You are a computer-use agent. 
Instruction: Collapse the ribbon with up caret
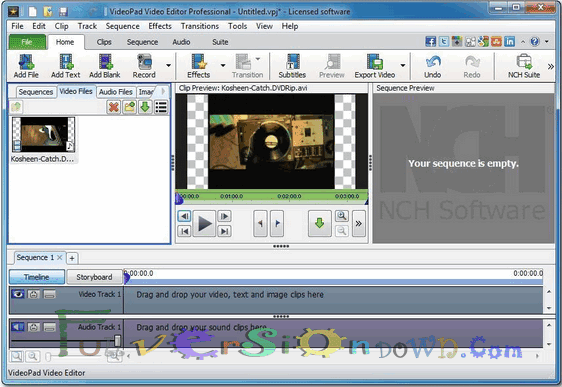click(523, 42)
